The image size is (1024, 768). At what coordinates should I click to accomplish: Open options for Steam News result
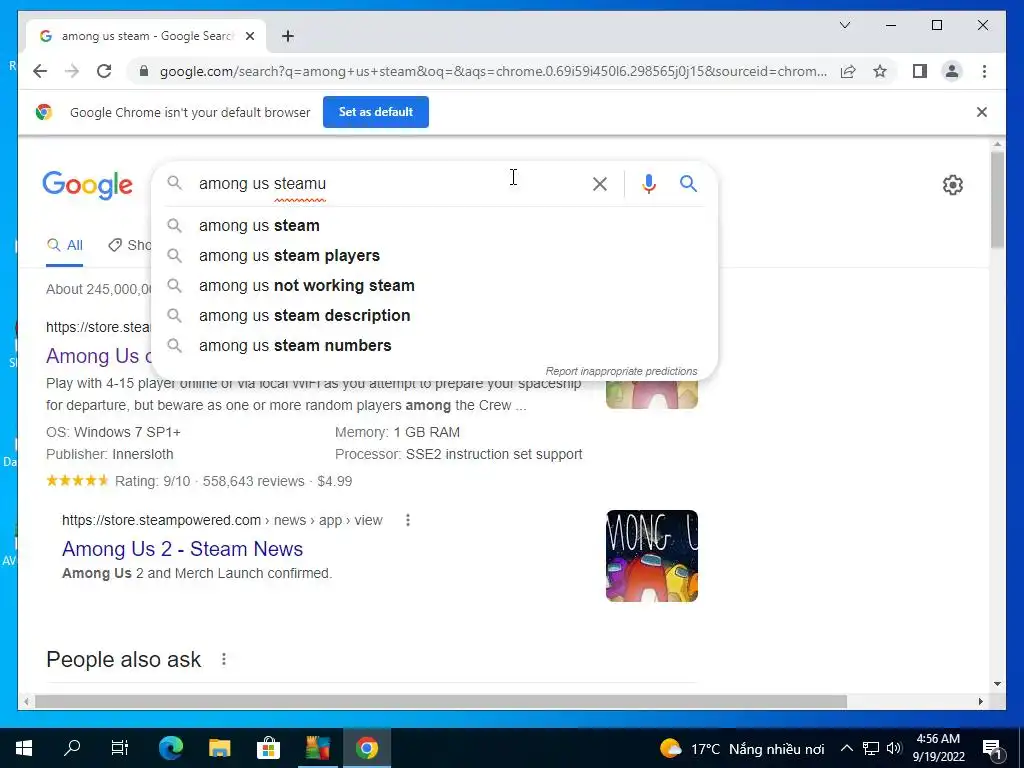408,520
